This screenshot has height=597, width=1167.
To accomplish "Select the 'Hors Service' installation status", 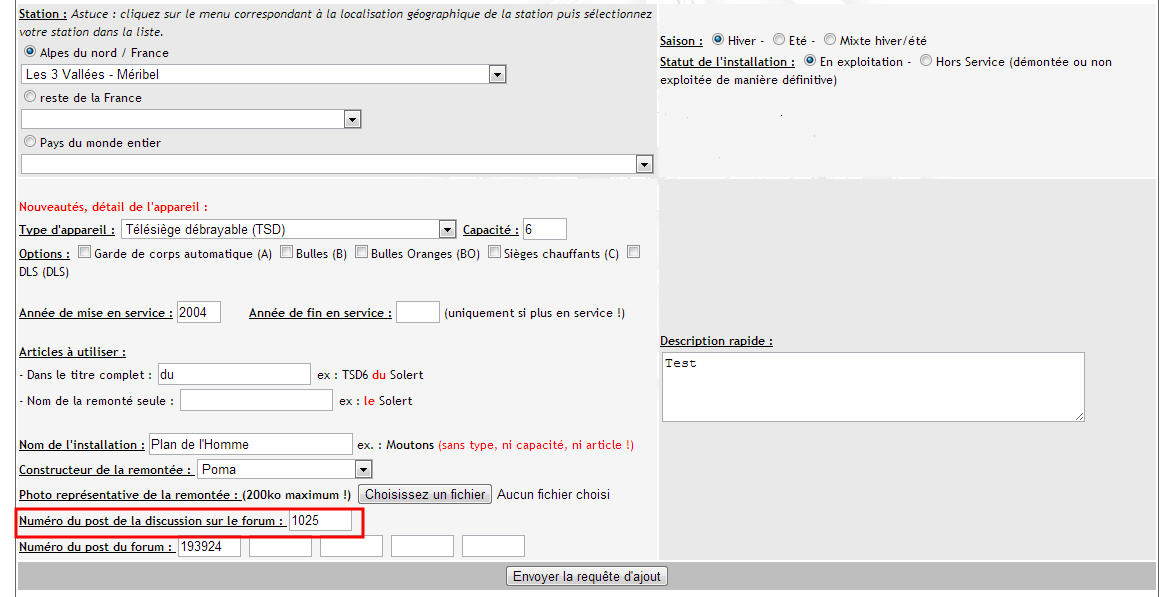I will [x=926, y=61].
